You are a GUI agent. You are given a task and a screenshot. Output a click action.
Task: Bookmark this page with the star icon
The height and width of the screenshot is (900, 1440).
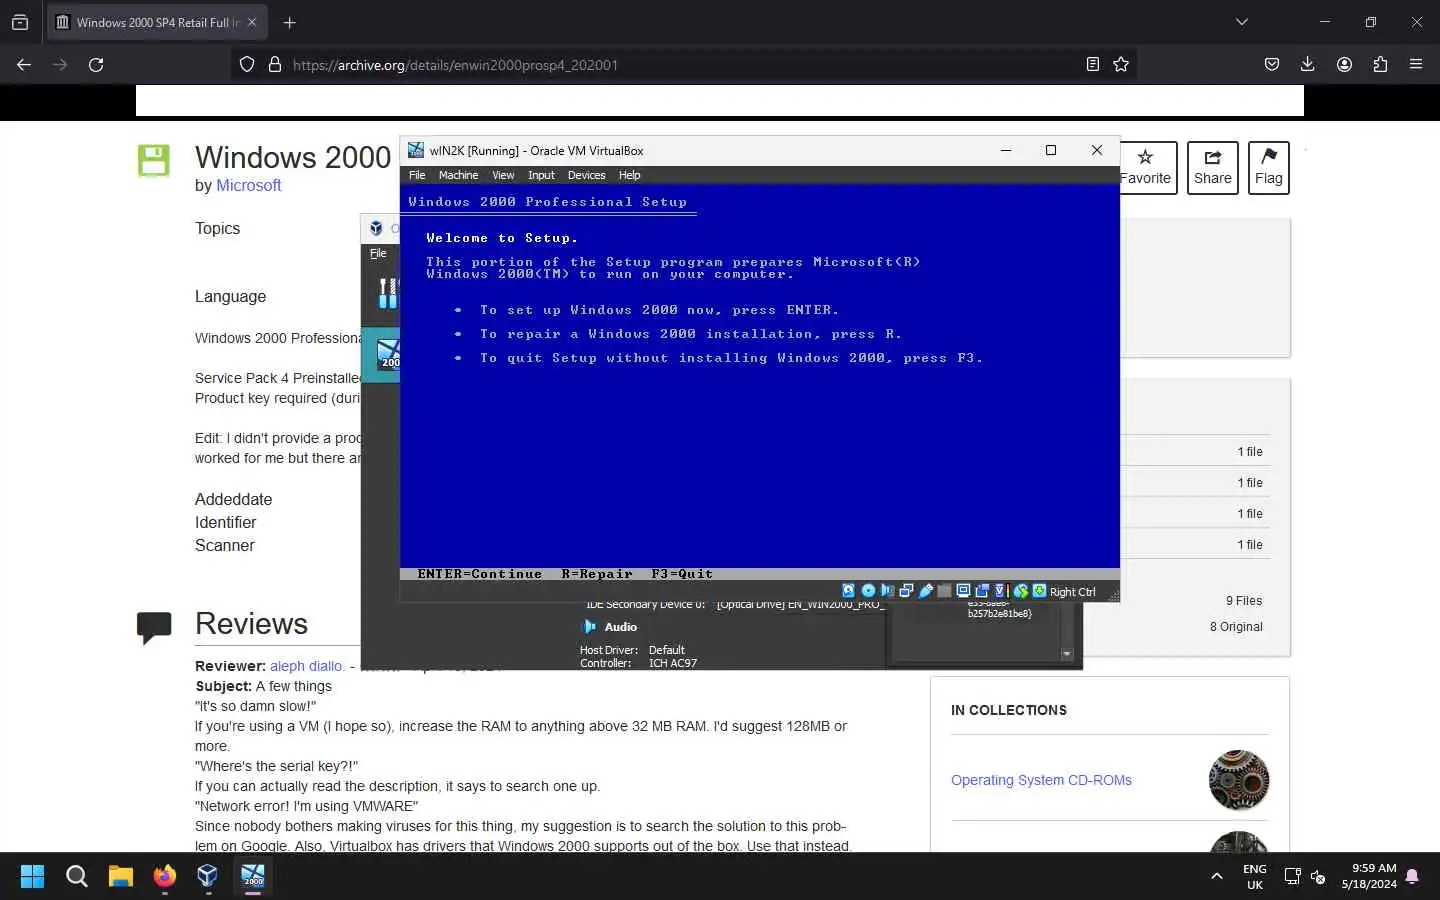[x=1121, y=64]
